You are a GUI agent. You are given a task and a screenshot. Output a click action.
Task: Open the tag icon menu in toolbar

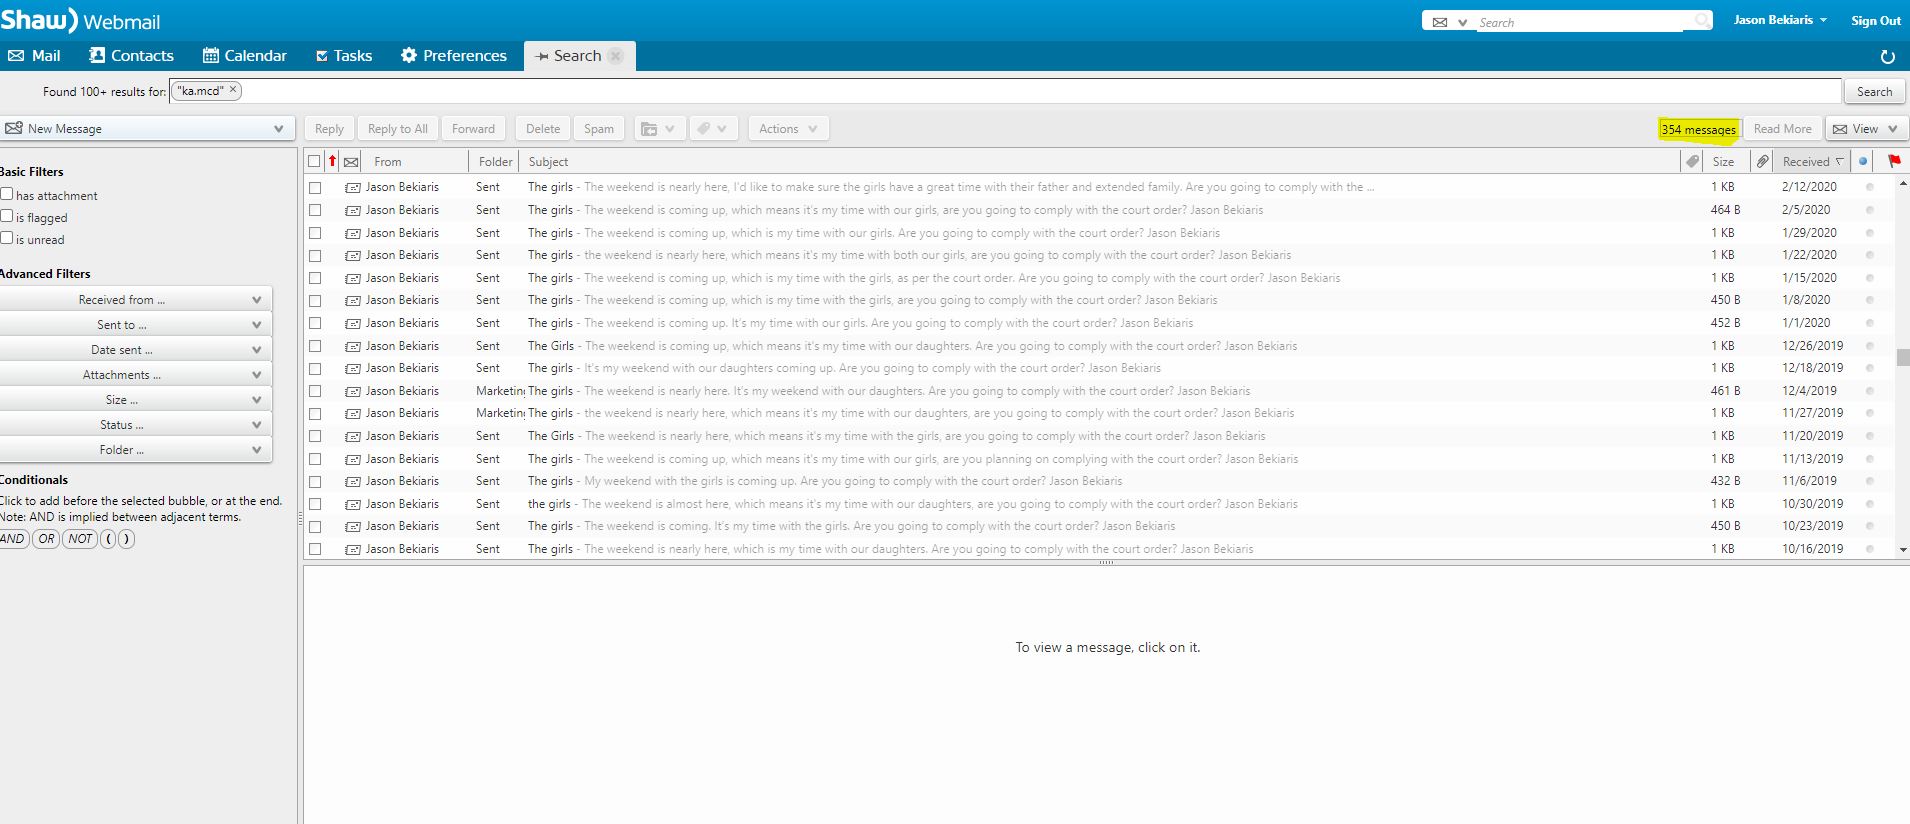[713, 129]
